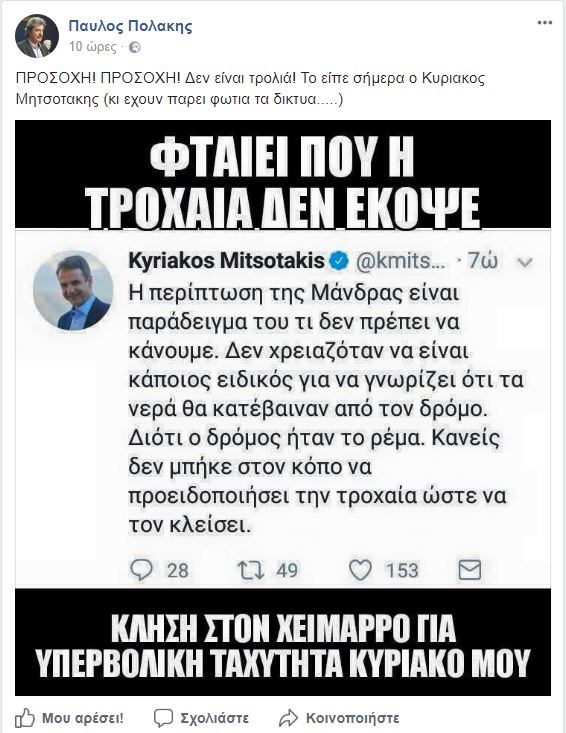Viewport: 566px width, 733px height.
Task: Open the three-dots post options menu
Action: [544, 23]
